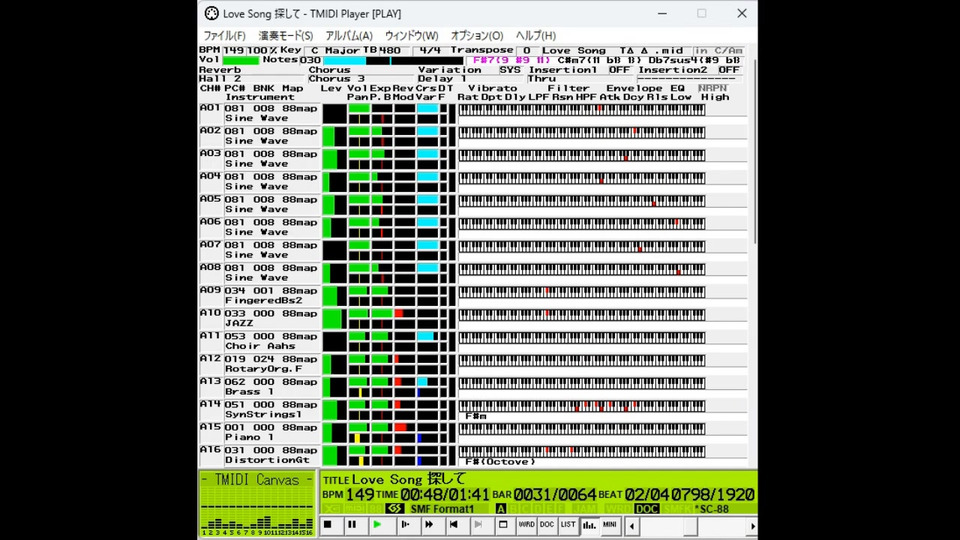The image size is (960, 540).
Task: Toggle channel A14 label
Action: pos(211,404)
